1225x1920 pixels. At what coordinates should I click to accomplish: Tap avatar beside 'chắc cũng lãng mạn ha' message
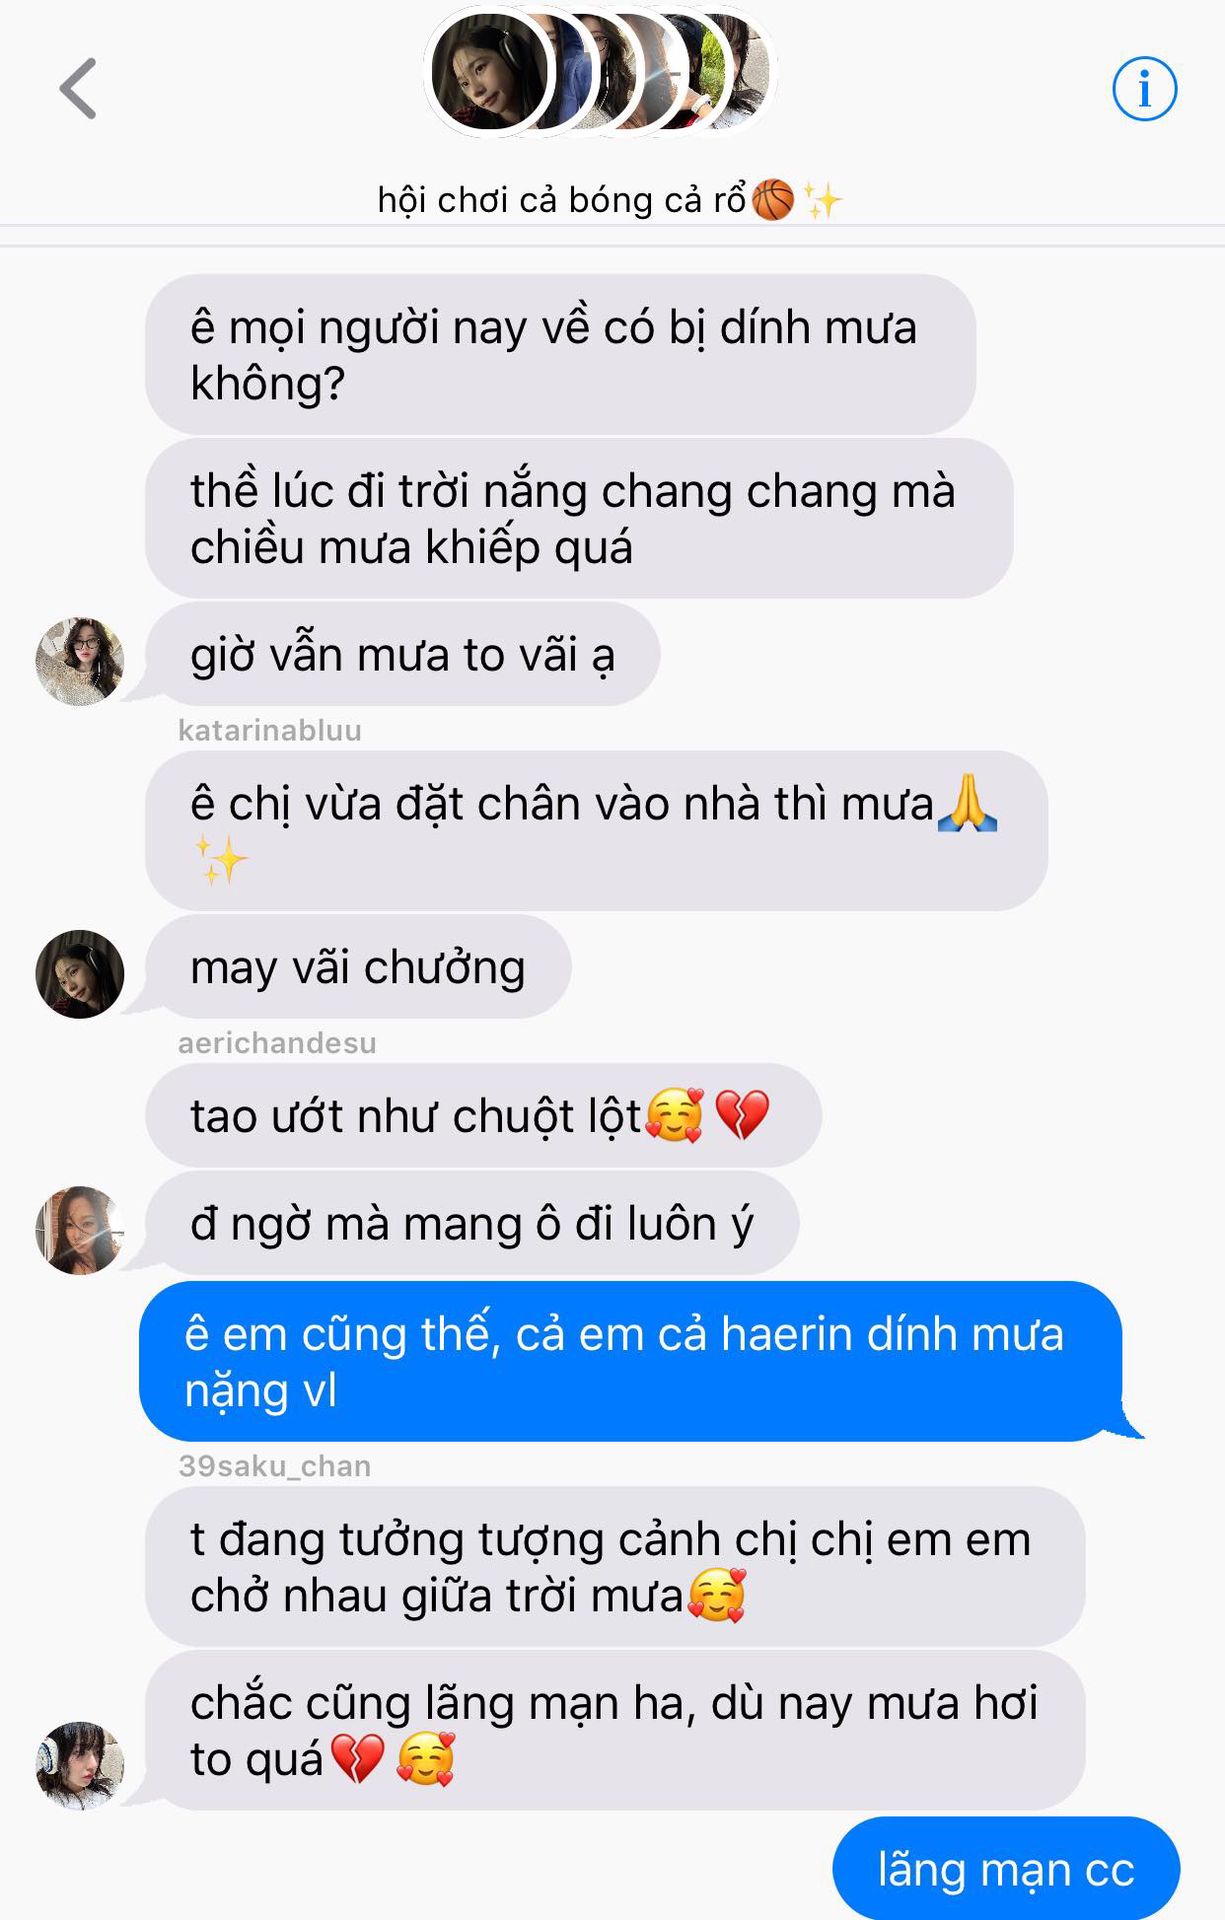(x=80, y=1765)
